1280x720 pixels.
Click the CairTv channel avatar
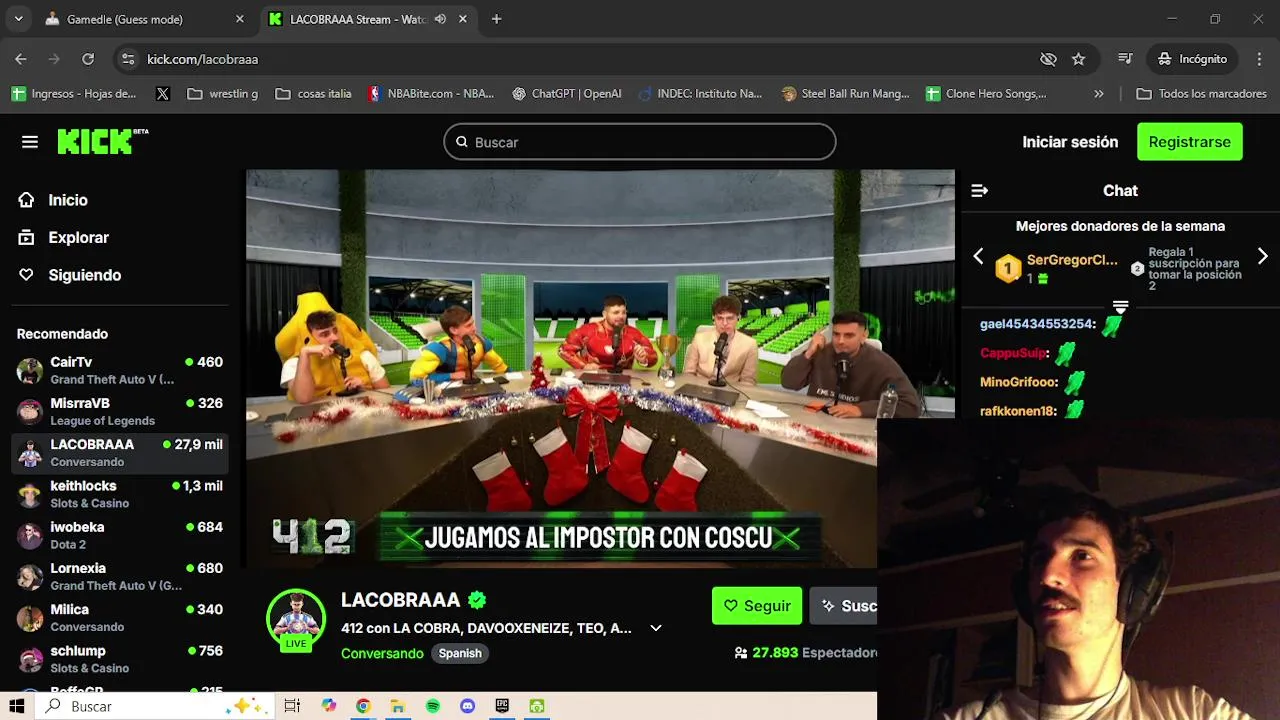pos(30,371)
